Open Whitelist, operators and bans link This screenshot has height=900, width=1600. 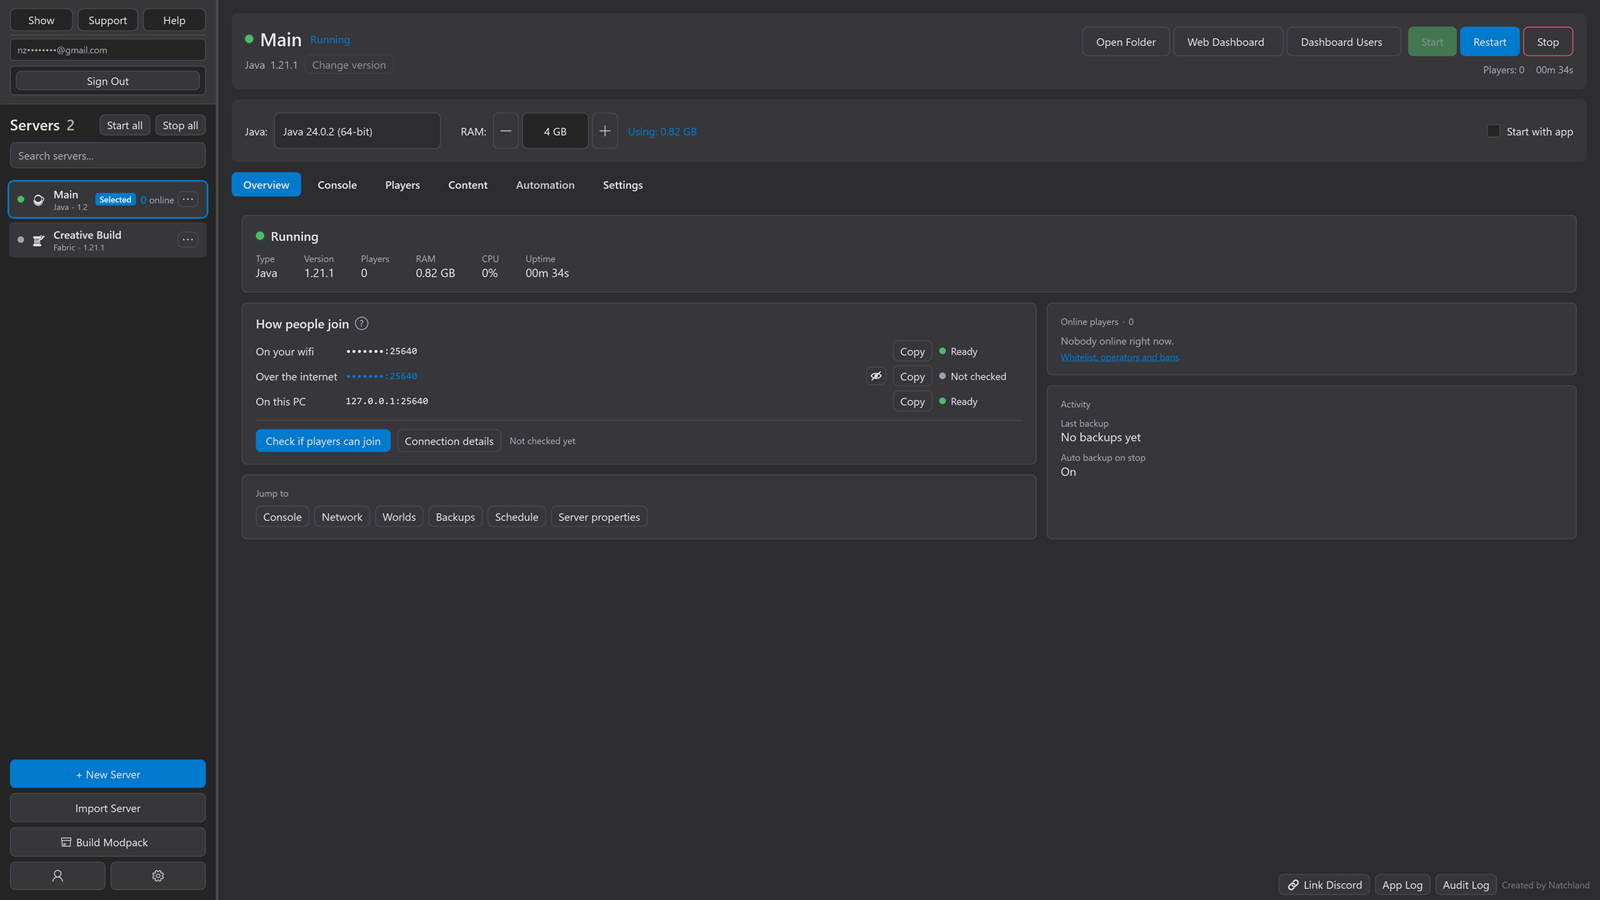(1120, 357)
